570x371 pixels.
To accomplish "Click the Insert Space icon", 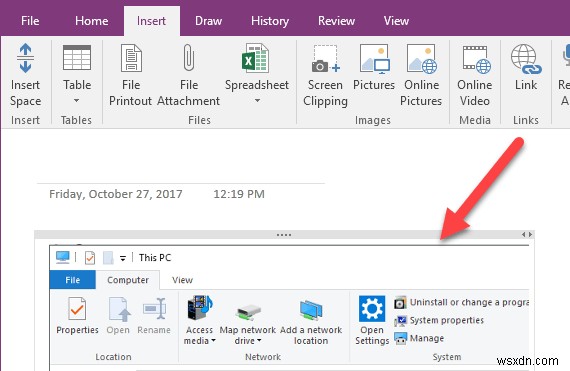I will pos(25,58).
